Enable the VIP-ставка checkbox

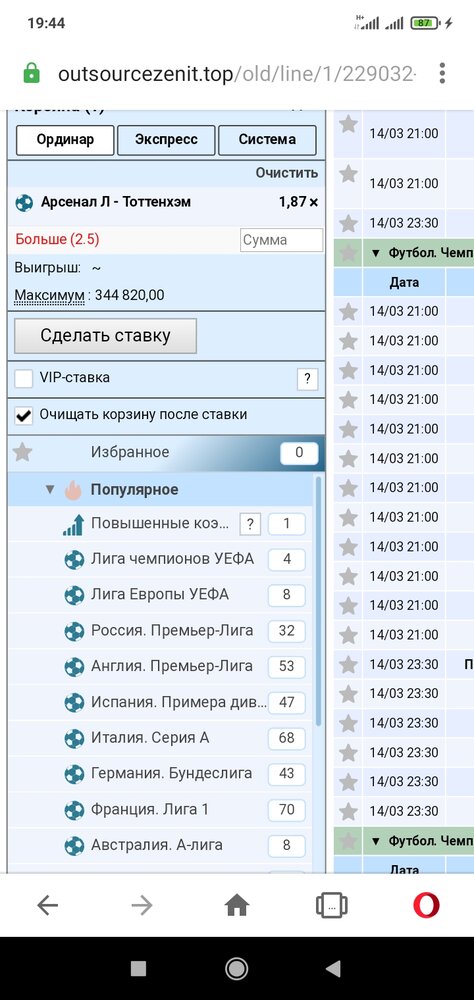tap(24, 378)
